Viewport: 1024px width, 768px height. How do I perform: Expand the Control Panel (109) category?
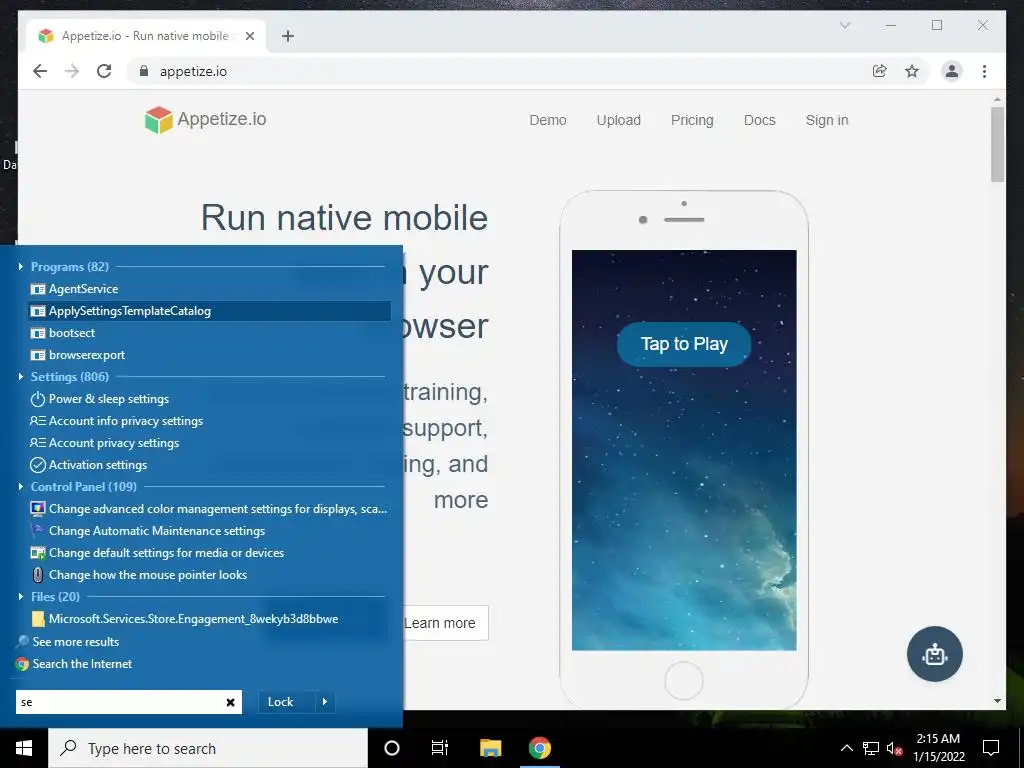pos(21,487)
